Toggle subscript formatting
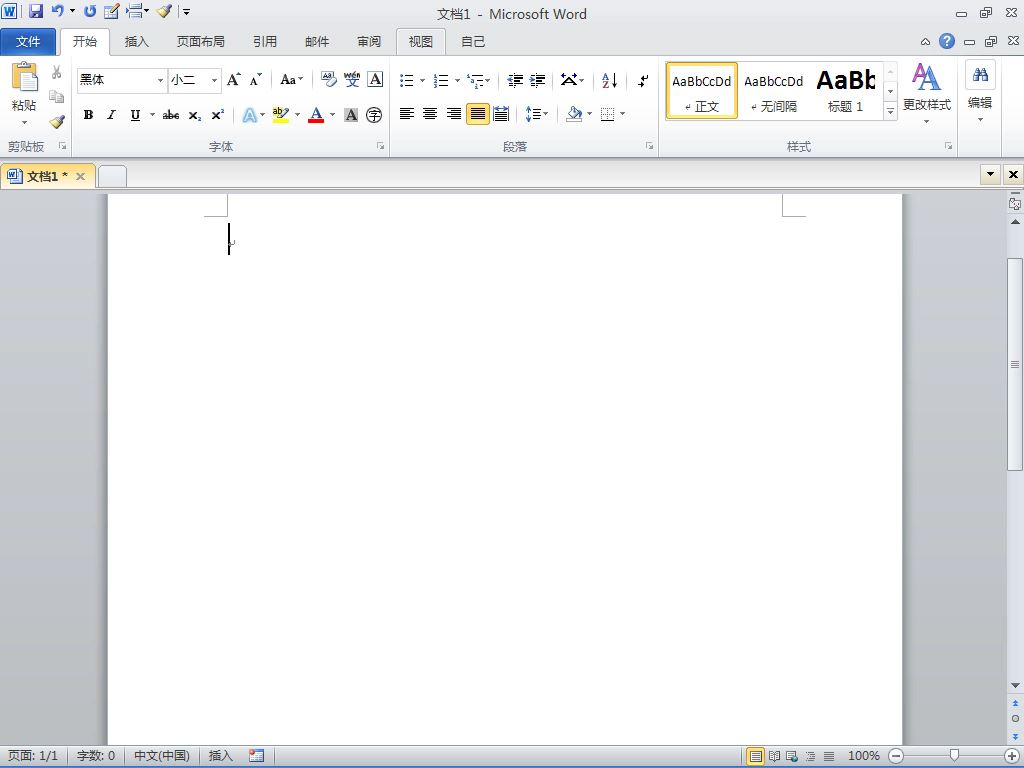The height and width of the screenshot is (768, 1024). (x=195, y=115)
